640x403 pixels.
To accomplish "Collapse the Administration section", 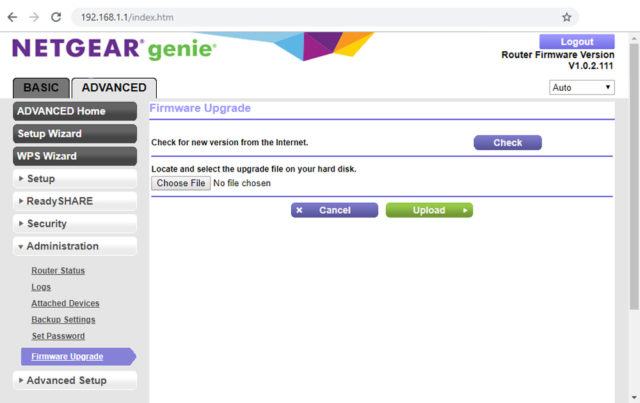I will pos(75,246).
